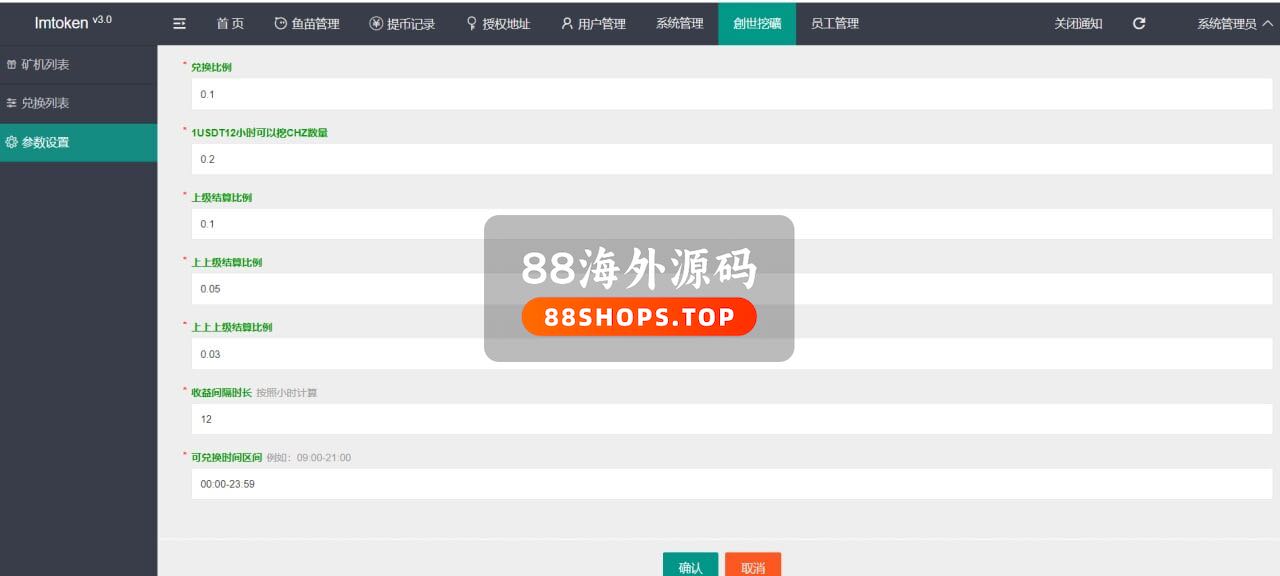This screenshot has width=1280, height=576.
Task: Open the 系统管理 menu item
Action: (x=680, y=24)
